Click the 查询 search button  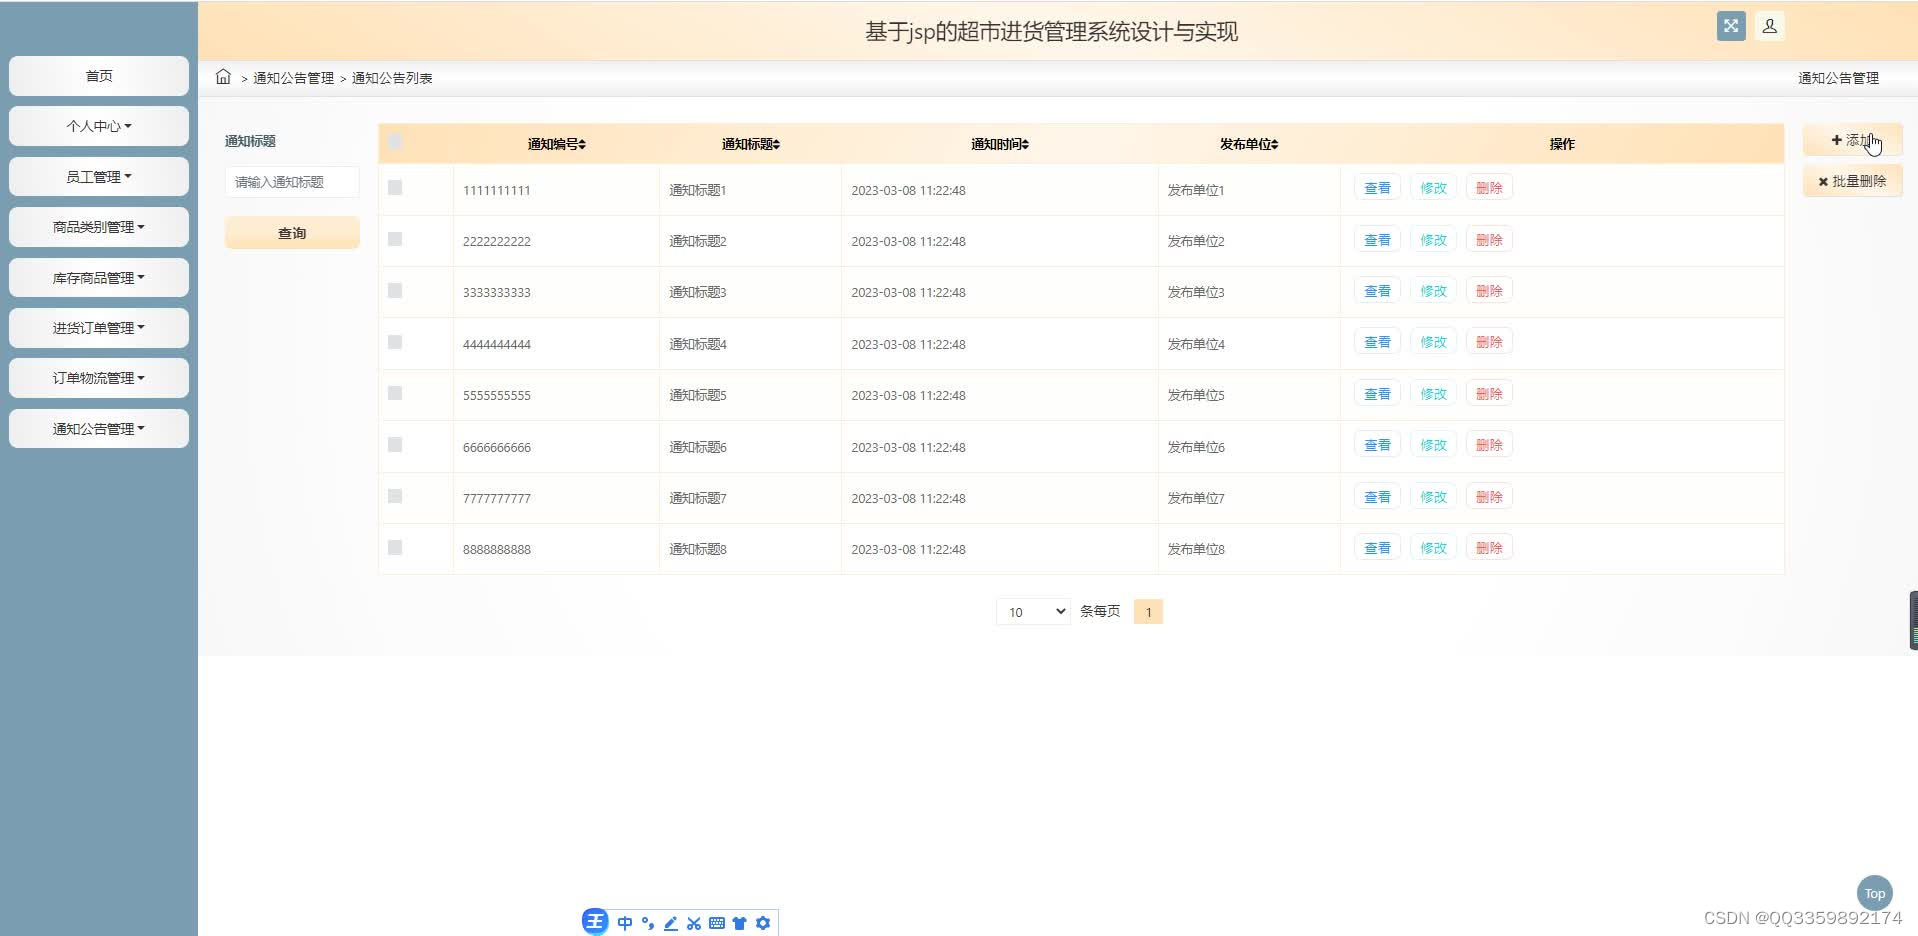292,233
